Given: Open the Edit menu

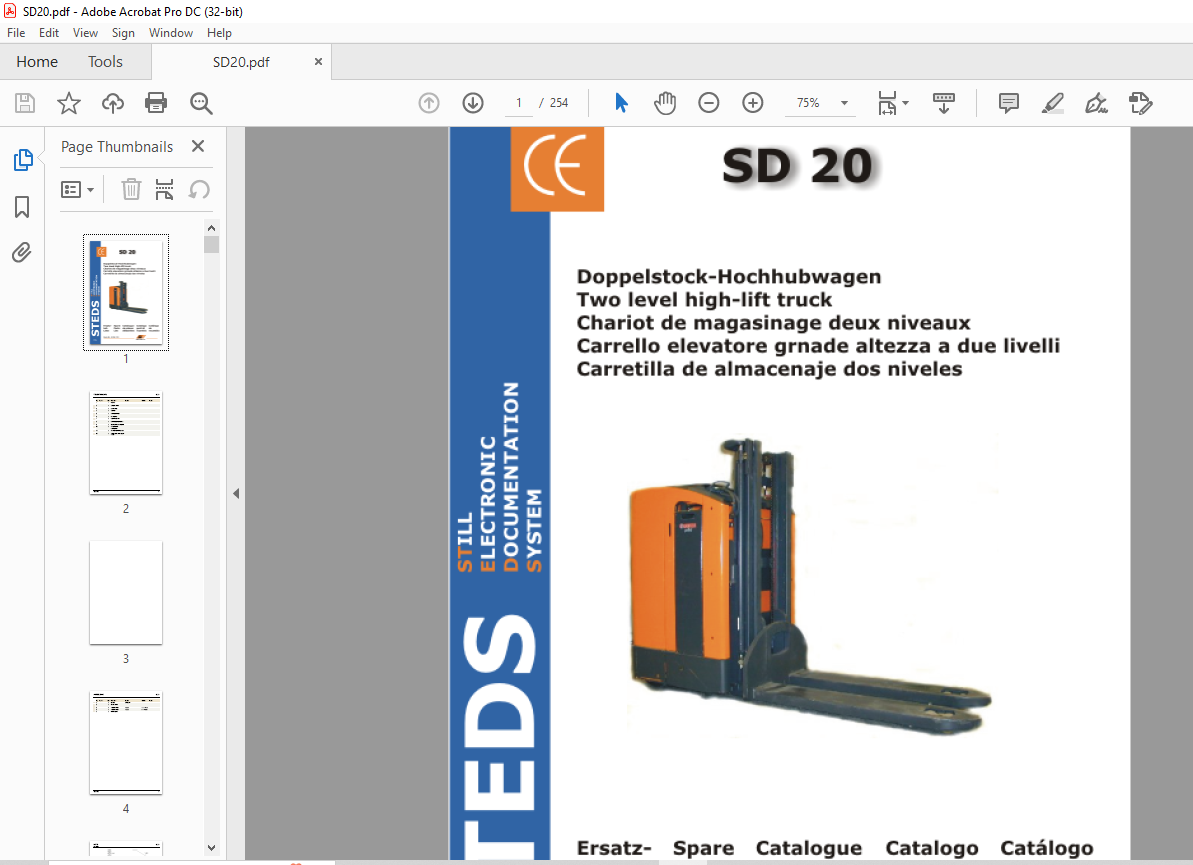Looking at the screenshot, I should click(x=49, y=33).
